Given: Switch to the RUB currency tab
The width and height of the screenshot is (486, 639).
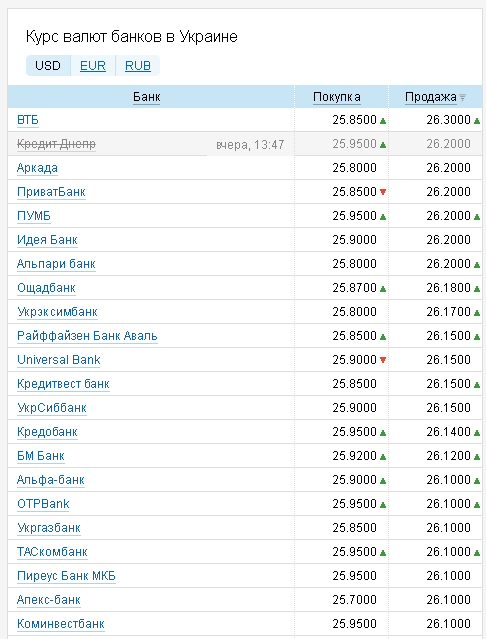Looking at the screenshot, I should click(138, 66).
